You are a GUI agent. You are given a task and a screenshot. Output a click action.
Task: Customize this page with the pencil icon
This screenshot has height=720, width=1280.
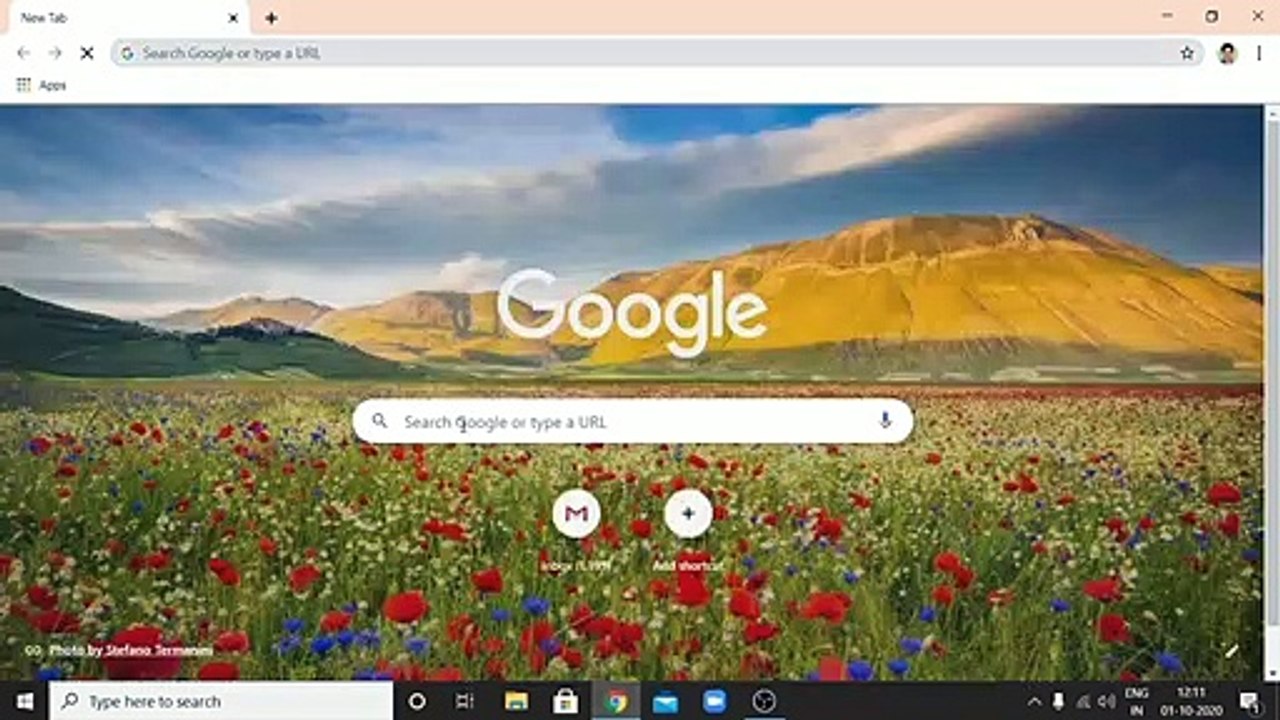1232,651
